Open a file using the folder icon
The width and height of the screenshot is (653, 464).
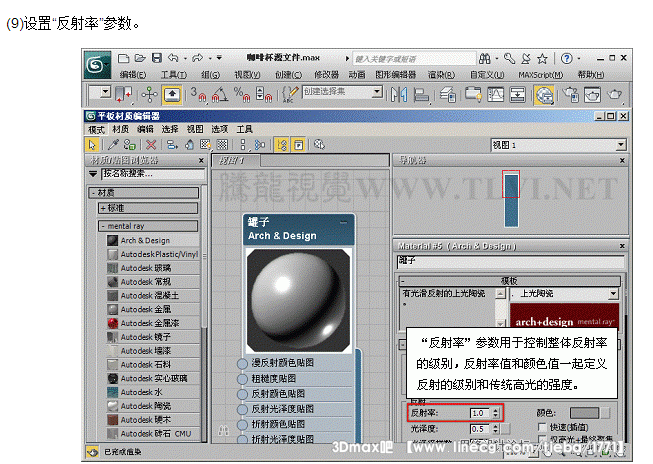pos(140,58)
